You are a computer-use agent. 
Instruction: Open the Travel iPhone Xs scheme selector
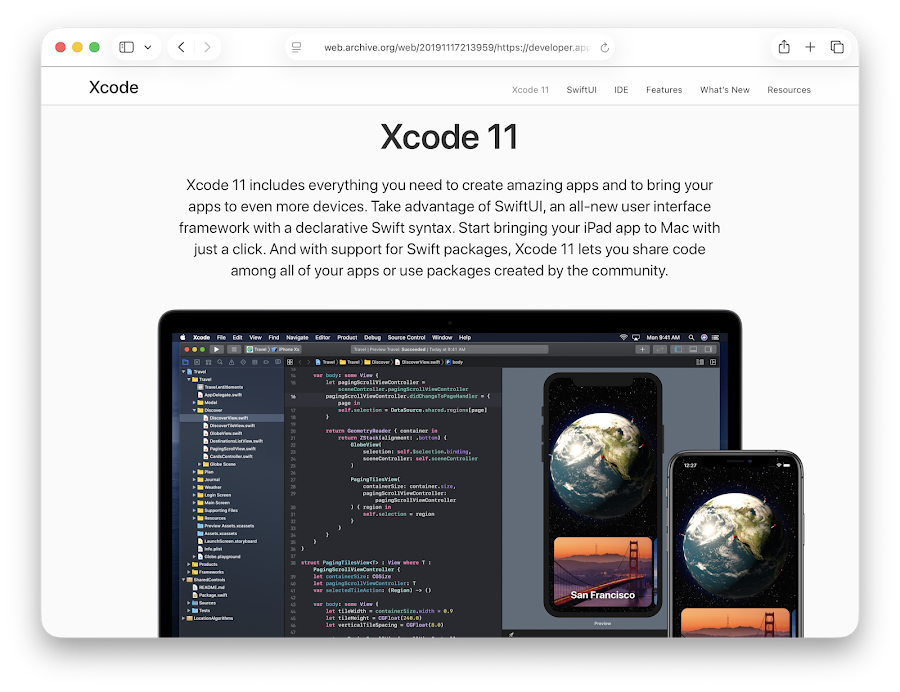click(273, 349)
